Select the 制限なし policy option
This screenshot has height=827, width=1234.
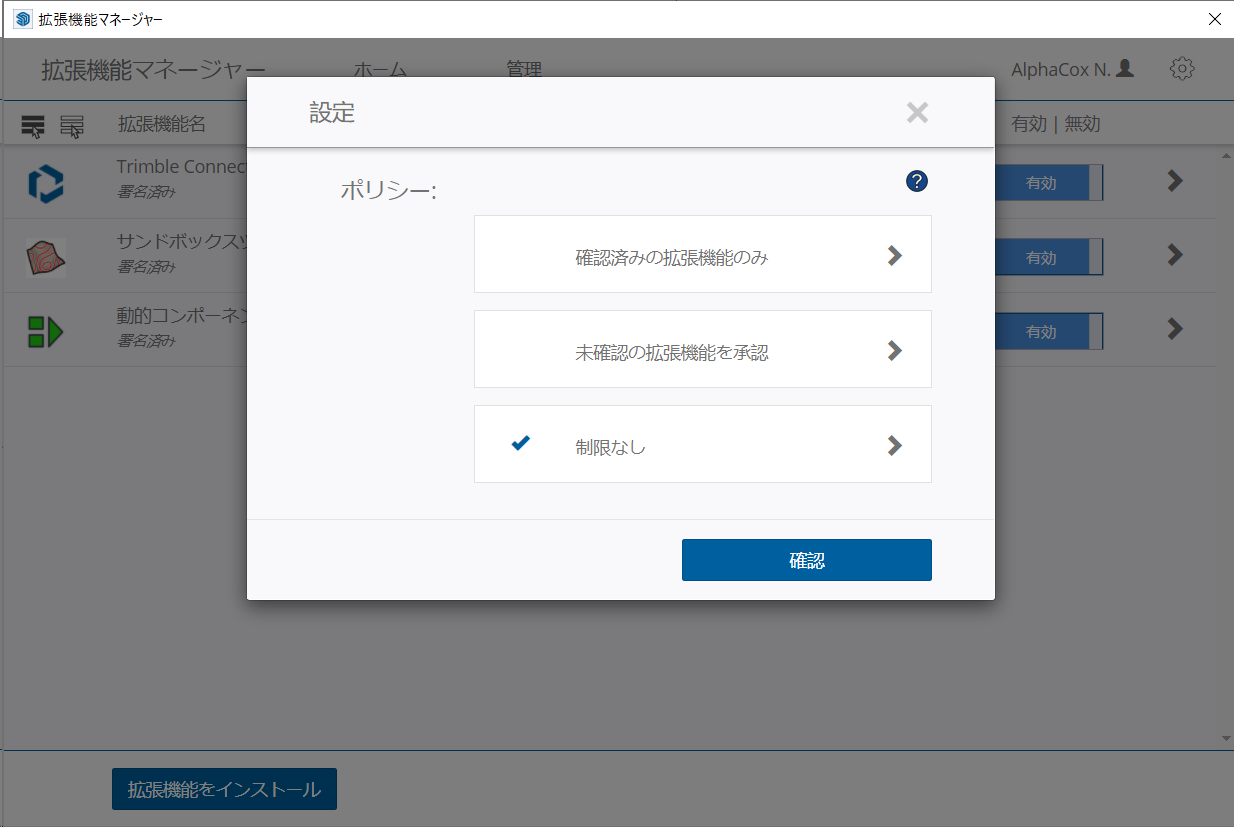[x=610, y=447]
